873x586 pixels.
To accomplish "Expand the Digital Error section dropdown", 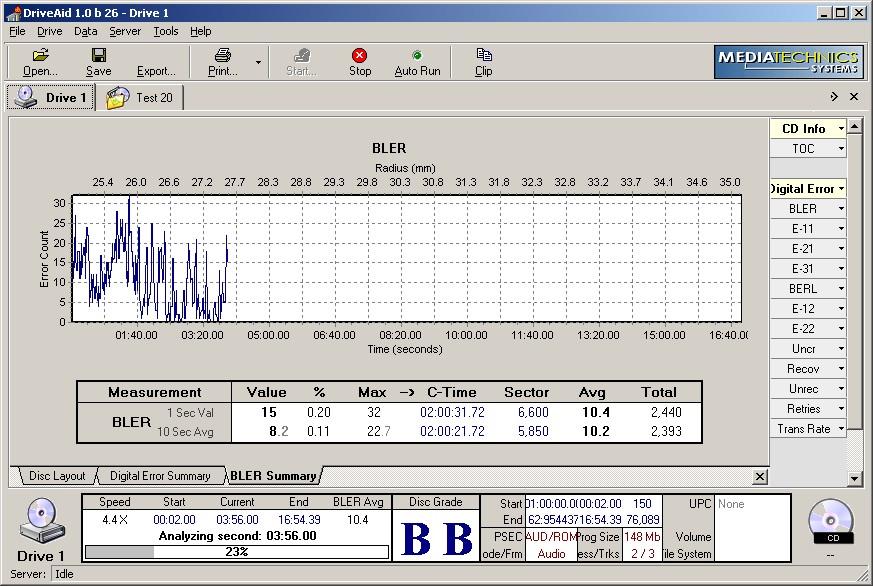I will pyautogui.click(x=841, y=188).
